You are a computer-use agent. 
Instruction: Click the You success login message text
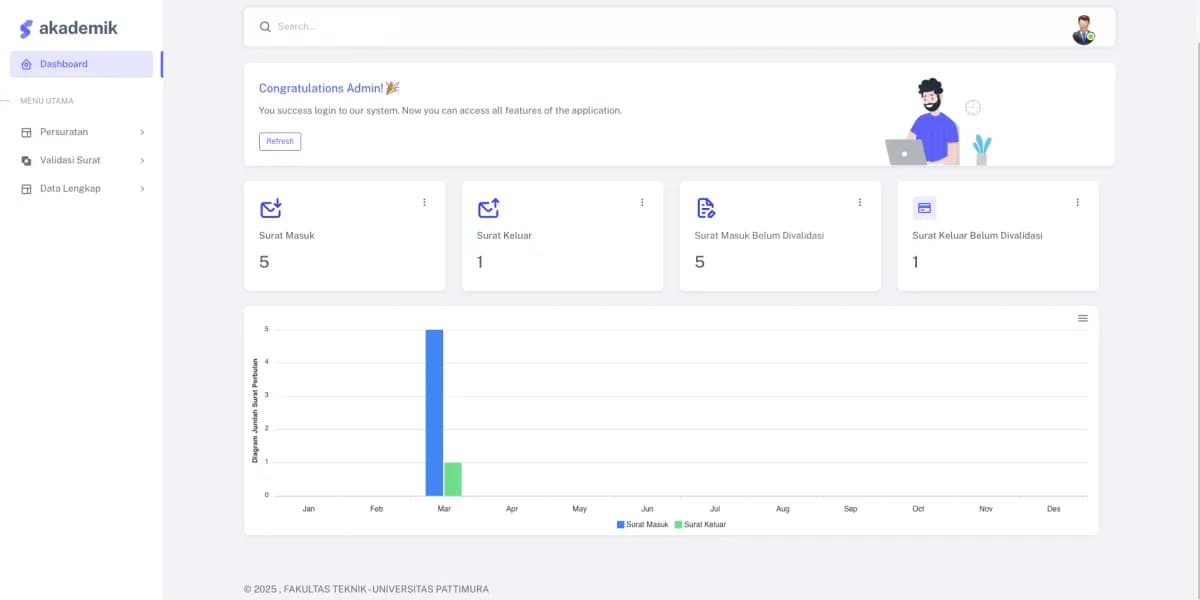click(x=440, y=110)
